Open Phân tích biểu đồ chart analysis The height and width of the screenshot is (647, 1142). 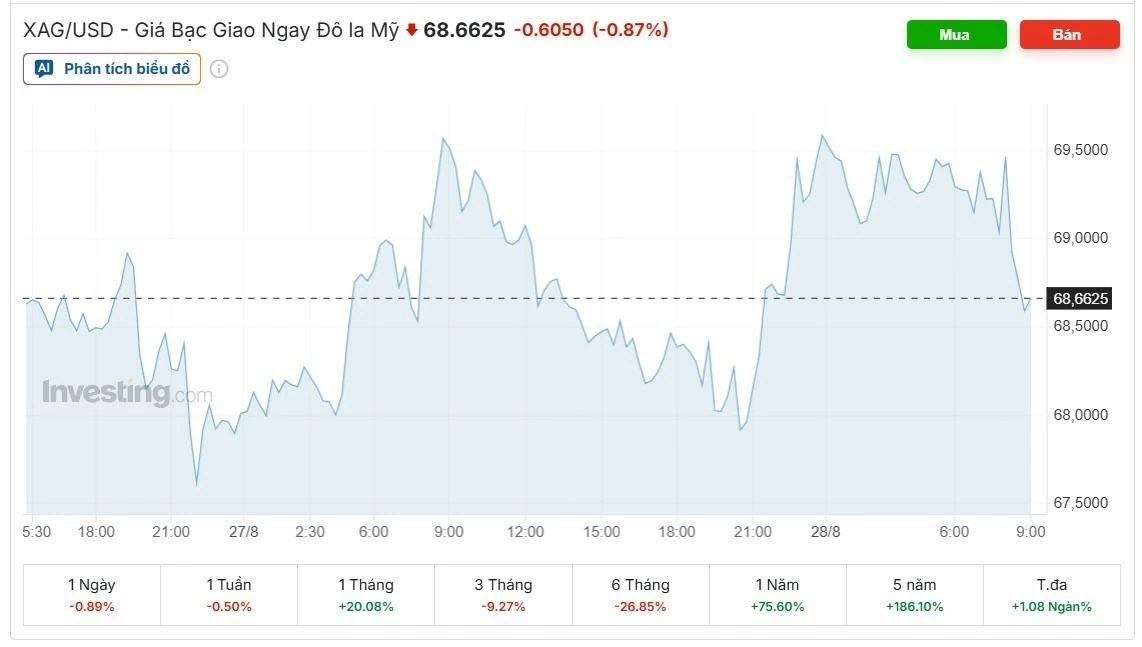(x=111, y=68)
